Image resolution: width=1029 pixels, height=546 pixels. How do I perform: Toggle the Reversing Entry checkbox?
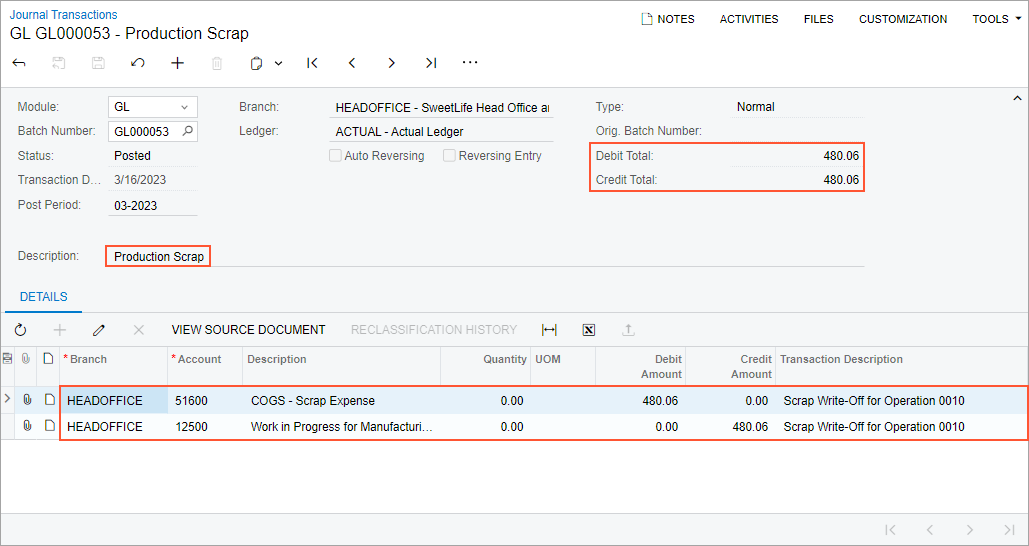tap(450, 156)
